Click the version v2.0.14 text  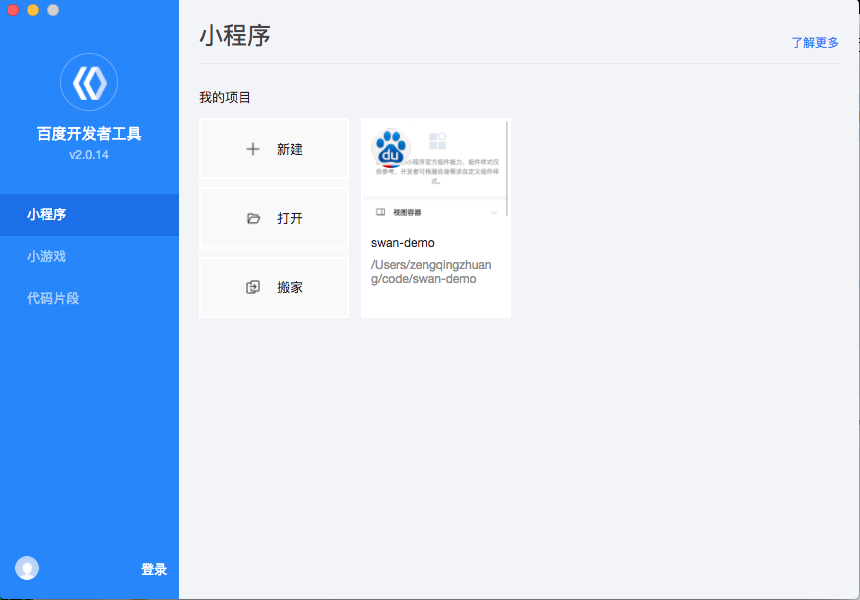point(89,155)
